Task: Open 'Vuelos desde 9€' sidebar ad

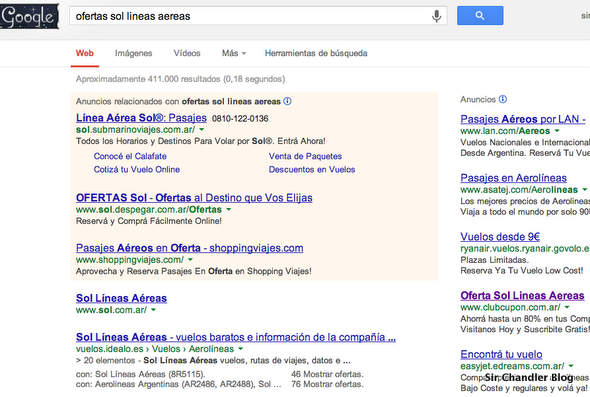Action: point(500,237)
